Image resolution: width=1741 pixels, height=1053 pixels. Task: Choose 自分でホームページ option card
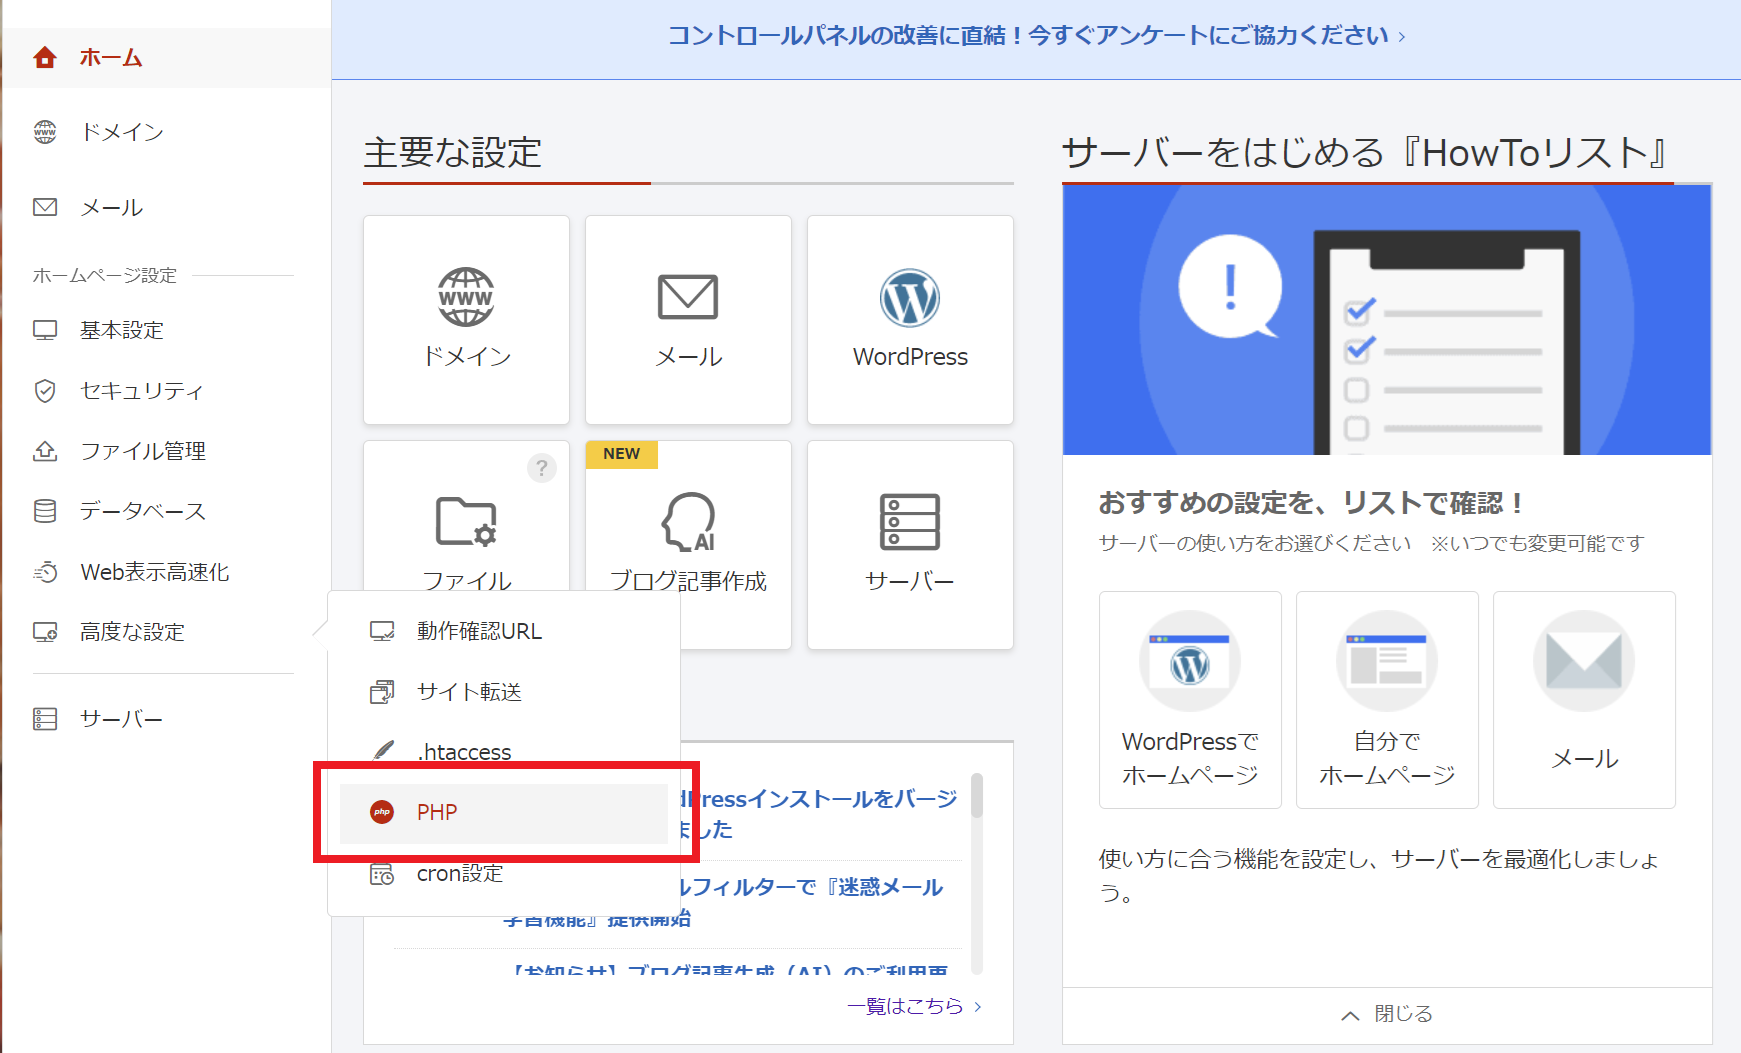coord(1387,700)
